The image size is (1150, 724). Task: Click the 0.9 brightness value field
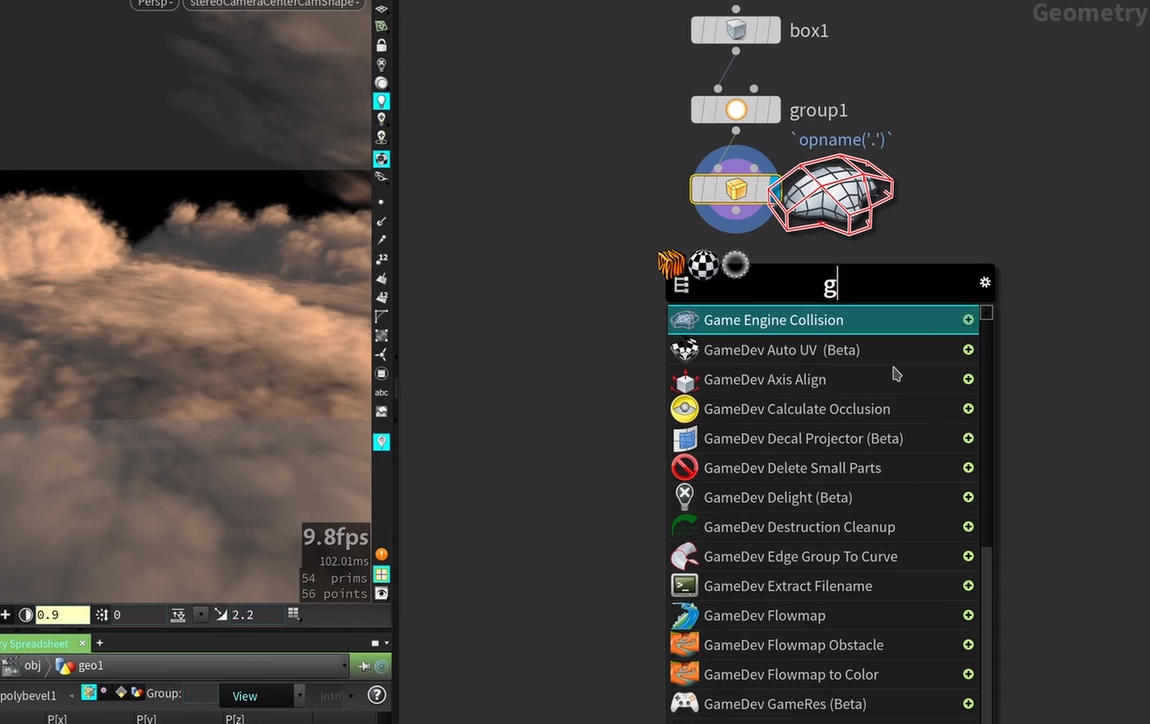pyautogui.click(x=62, y=615)
